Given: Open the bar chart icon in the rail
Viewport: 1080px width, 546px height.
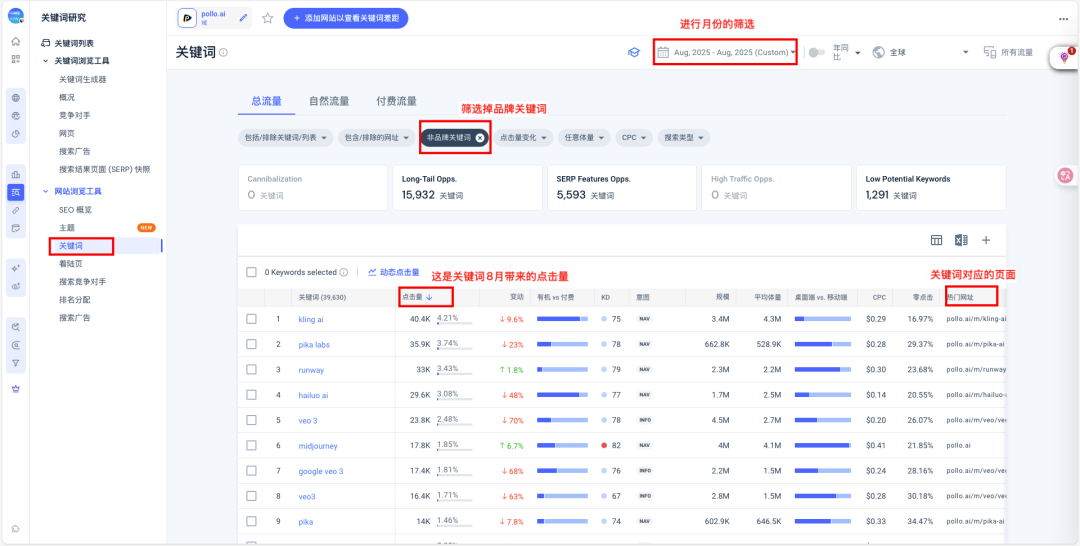Looking at the screenshot, I should pyautogui.click(x=16, y=174).
